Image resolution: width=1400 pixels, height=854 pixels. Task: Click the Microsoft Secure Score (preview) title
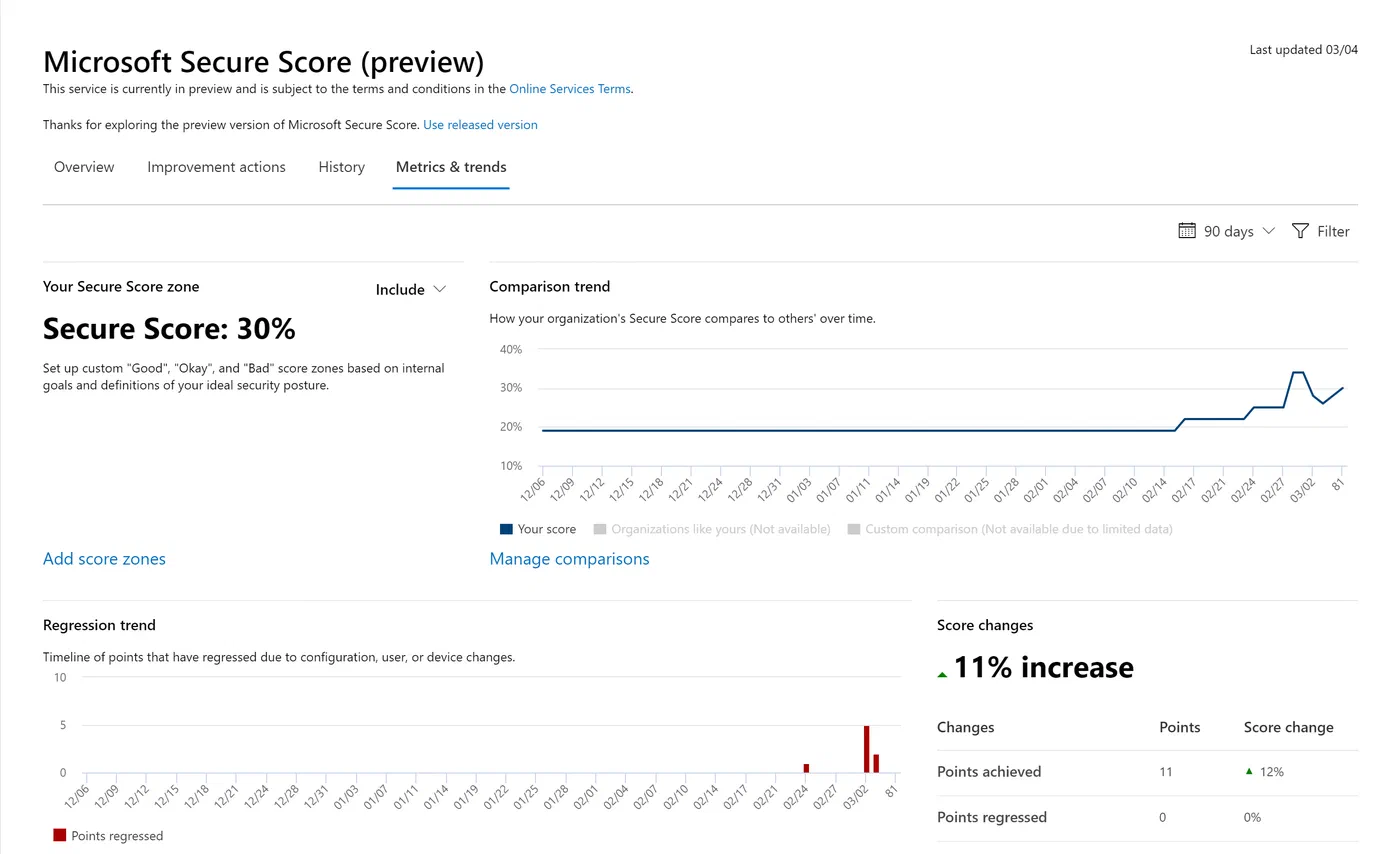click(x=263, y=62)
